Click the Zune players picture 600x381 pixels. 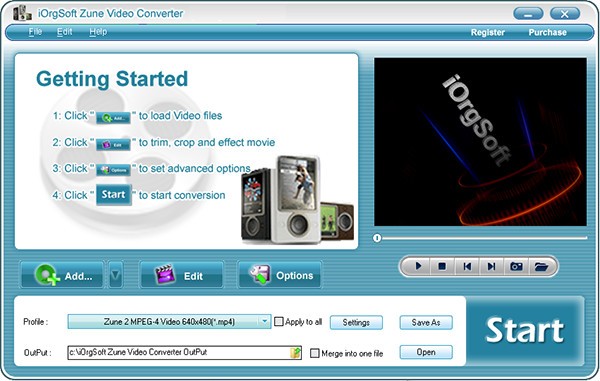tap(297, 200)
